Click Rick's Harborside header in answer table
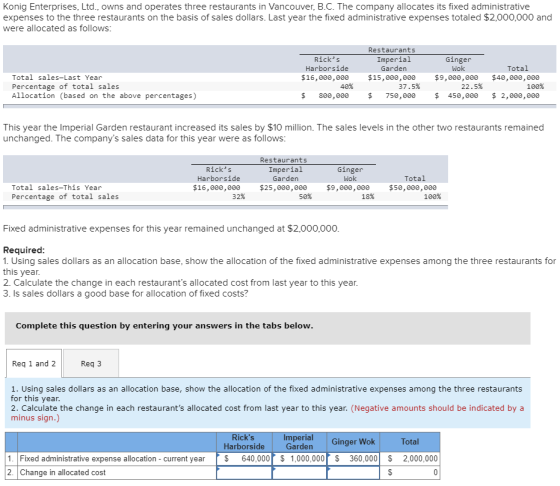This screenshot has width=560, height=486. (244, 442)
